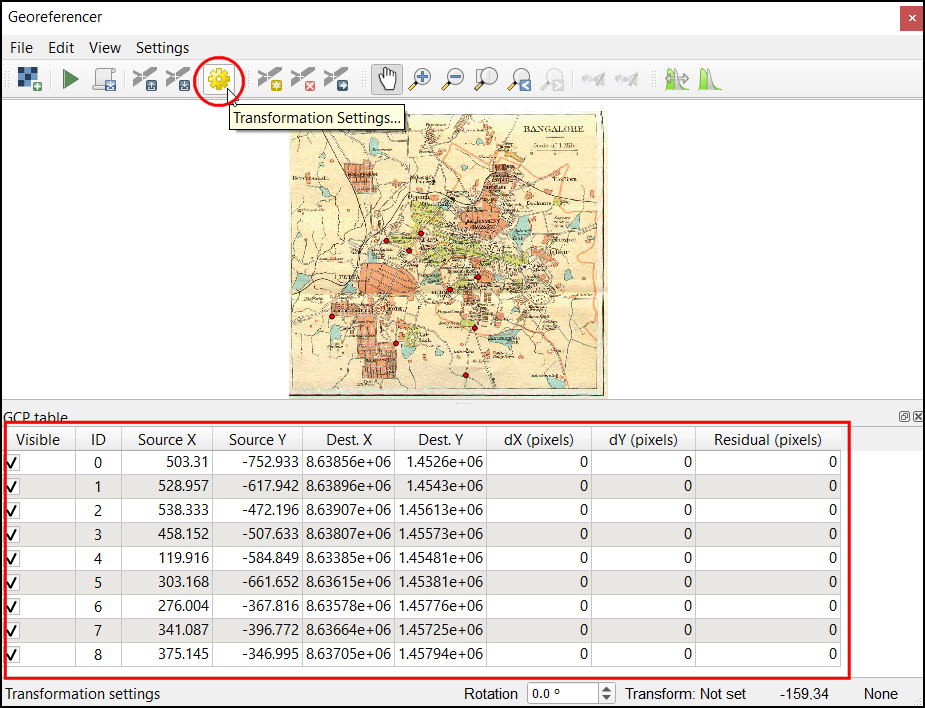Toggle Visible checkbox for GCP ID 5
Screen dimensions: 925x708
point(12,582)
